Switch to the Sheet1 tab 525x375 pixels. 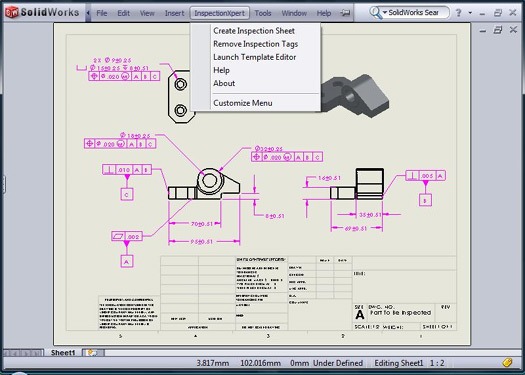click(x=63, y=353)
